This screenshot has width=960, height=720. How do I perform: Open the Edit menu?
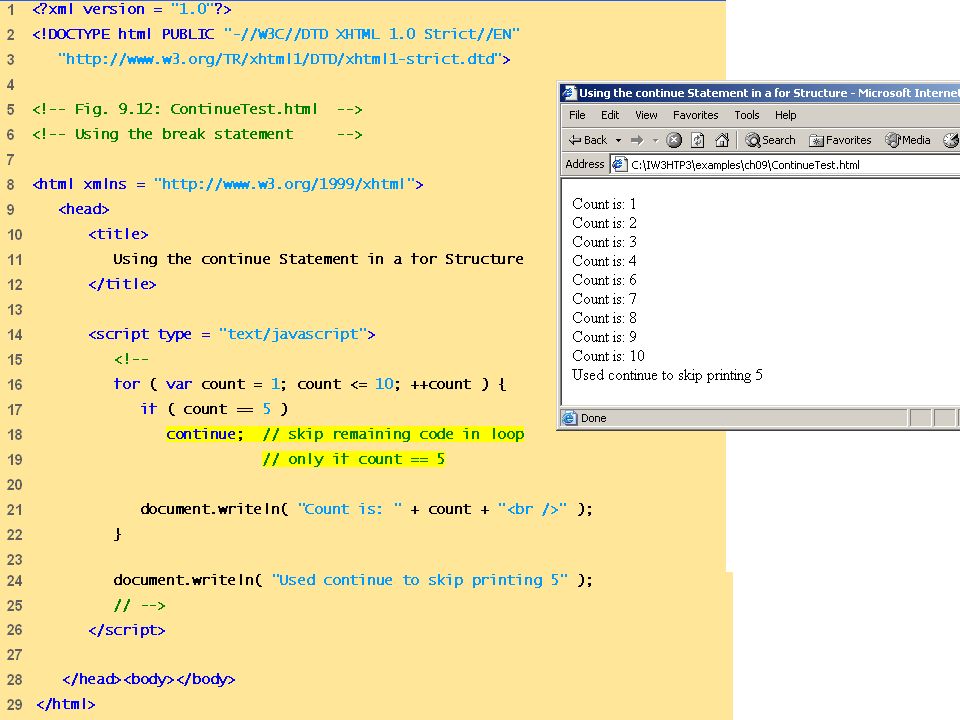click(610, 115)
